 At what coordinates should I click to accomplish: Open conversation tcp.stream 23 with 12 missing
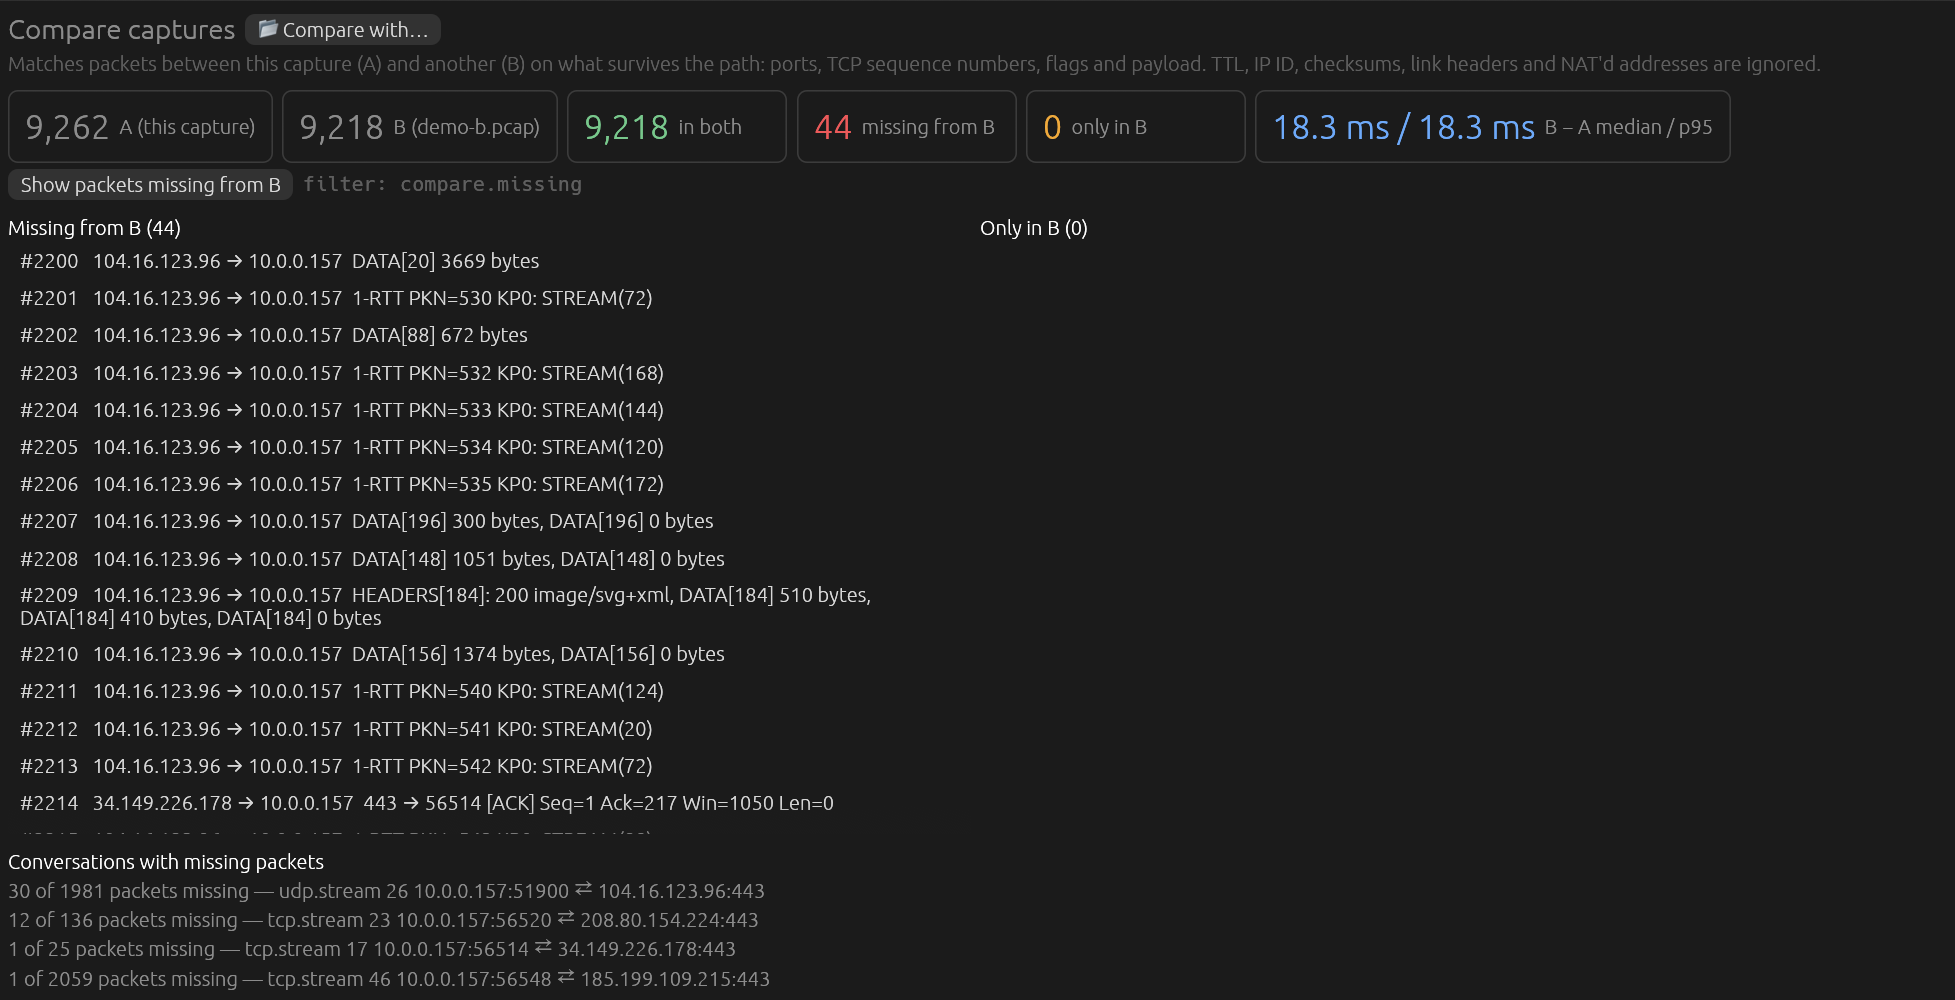383,920
